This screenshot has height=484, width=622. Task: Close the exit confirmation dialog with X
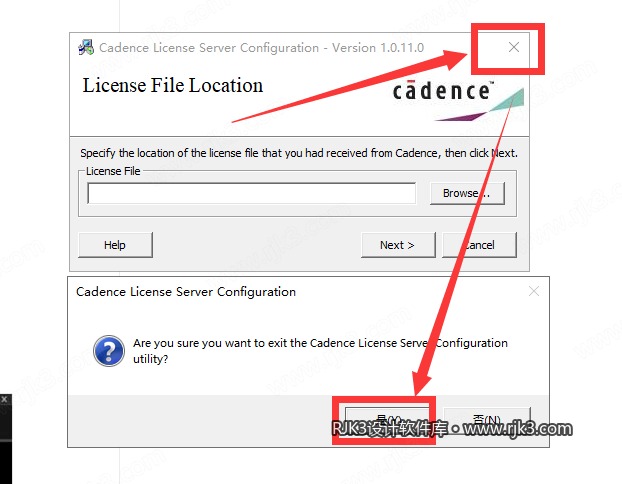[x=534, y=291]
